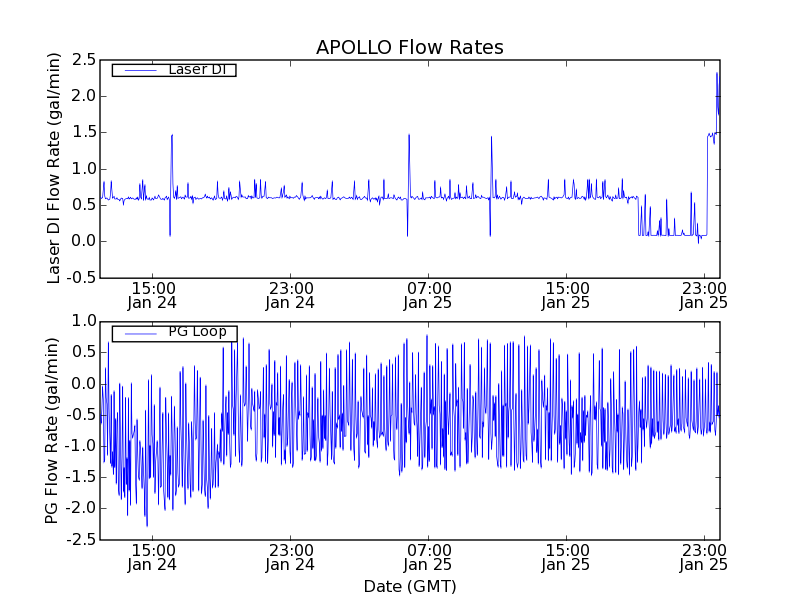Click "23:00 Jan 25" under the PG Loop plot
The height and width of the screenshot is (600, 800).
coord(704,558)
